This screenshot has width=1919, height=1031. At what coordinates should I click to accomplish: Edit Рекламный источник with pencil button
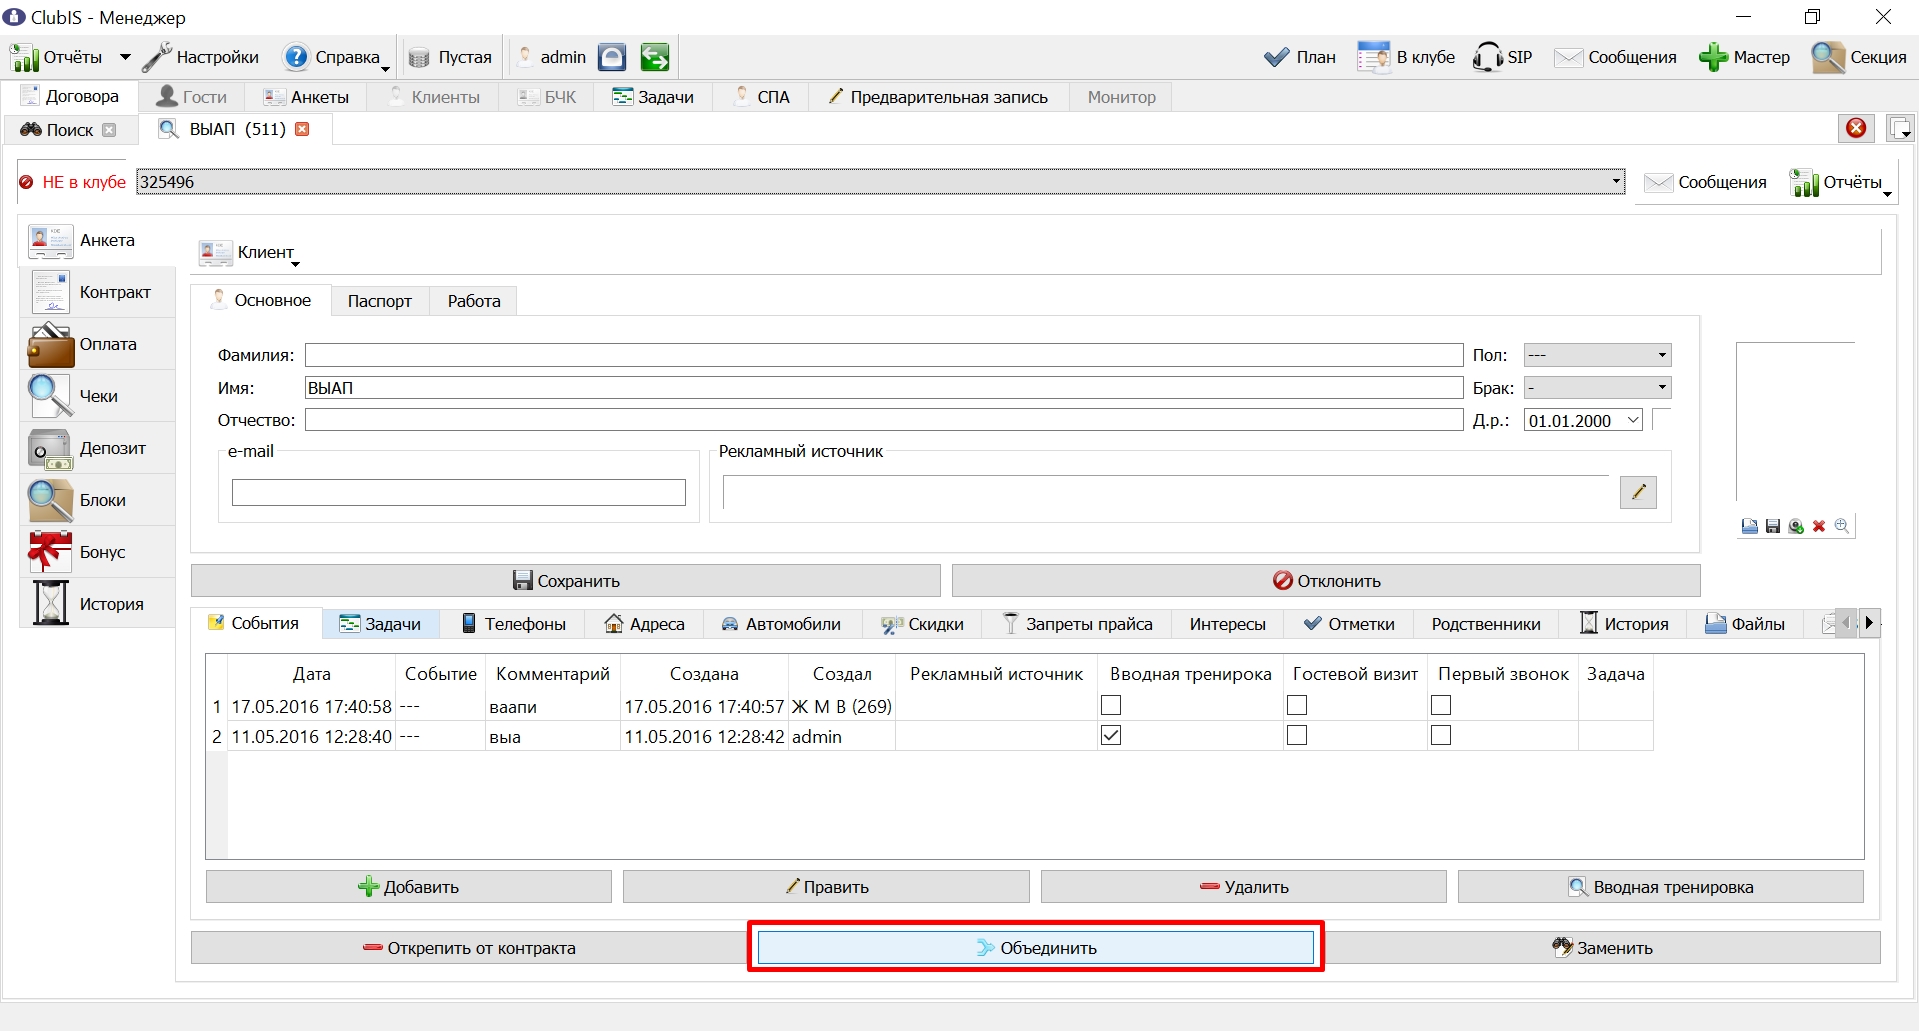pos(1638,492)
